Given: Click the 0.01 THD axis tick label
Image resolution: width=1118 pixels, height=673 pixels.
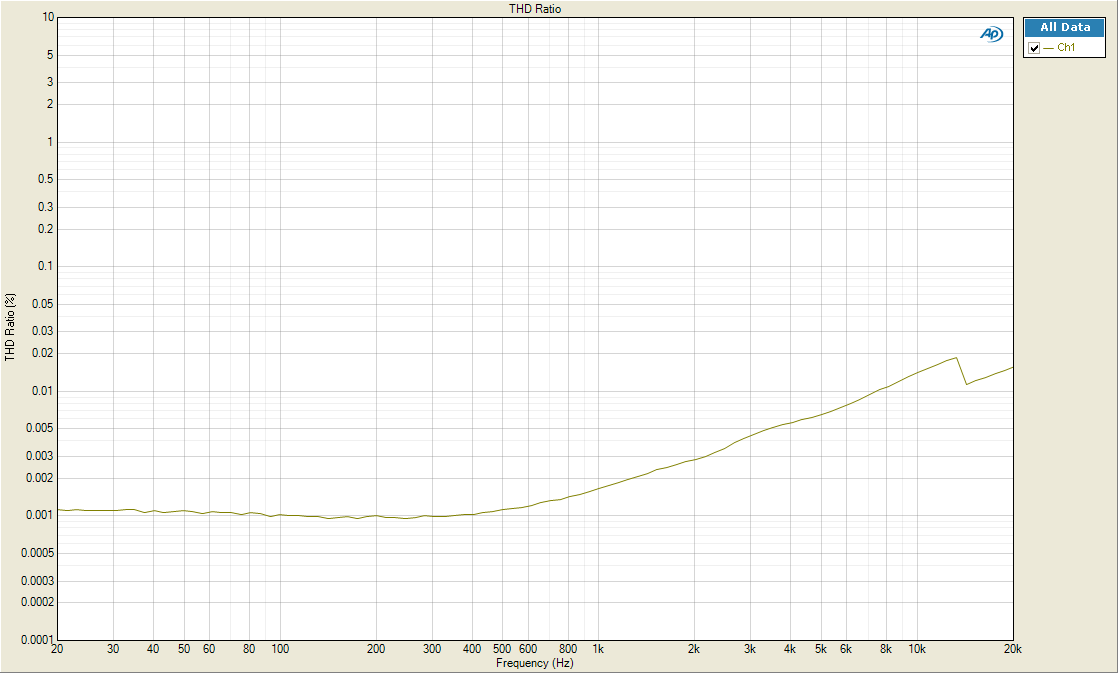Looking at the screenshot, I should pyautogui.click(x=42, y=391).
